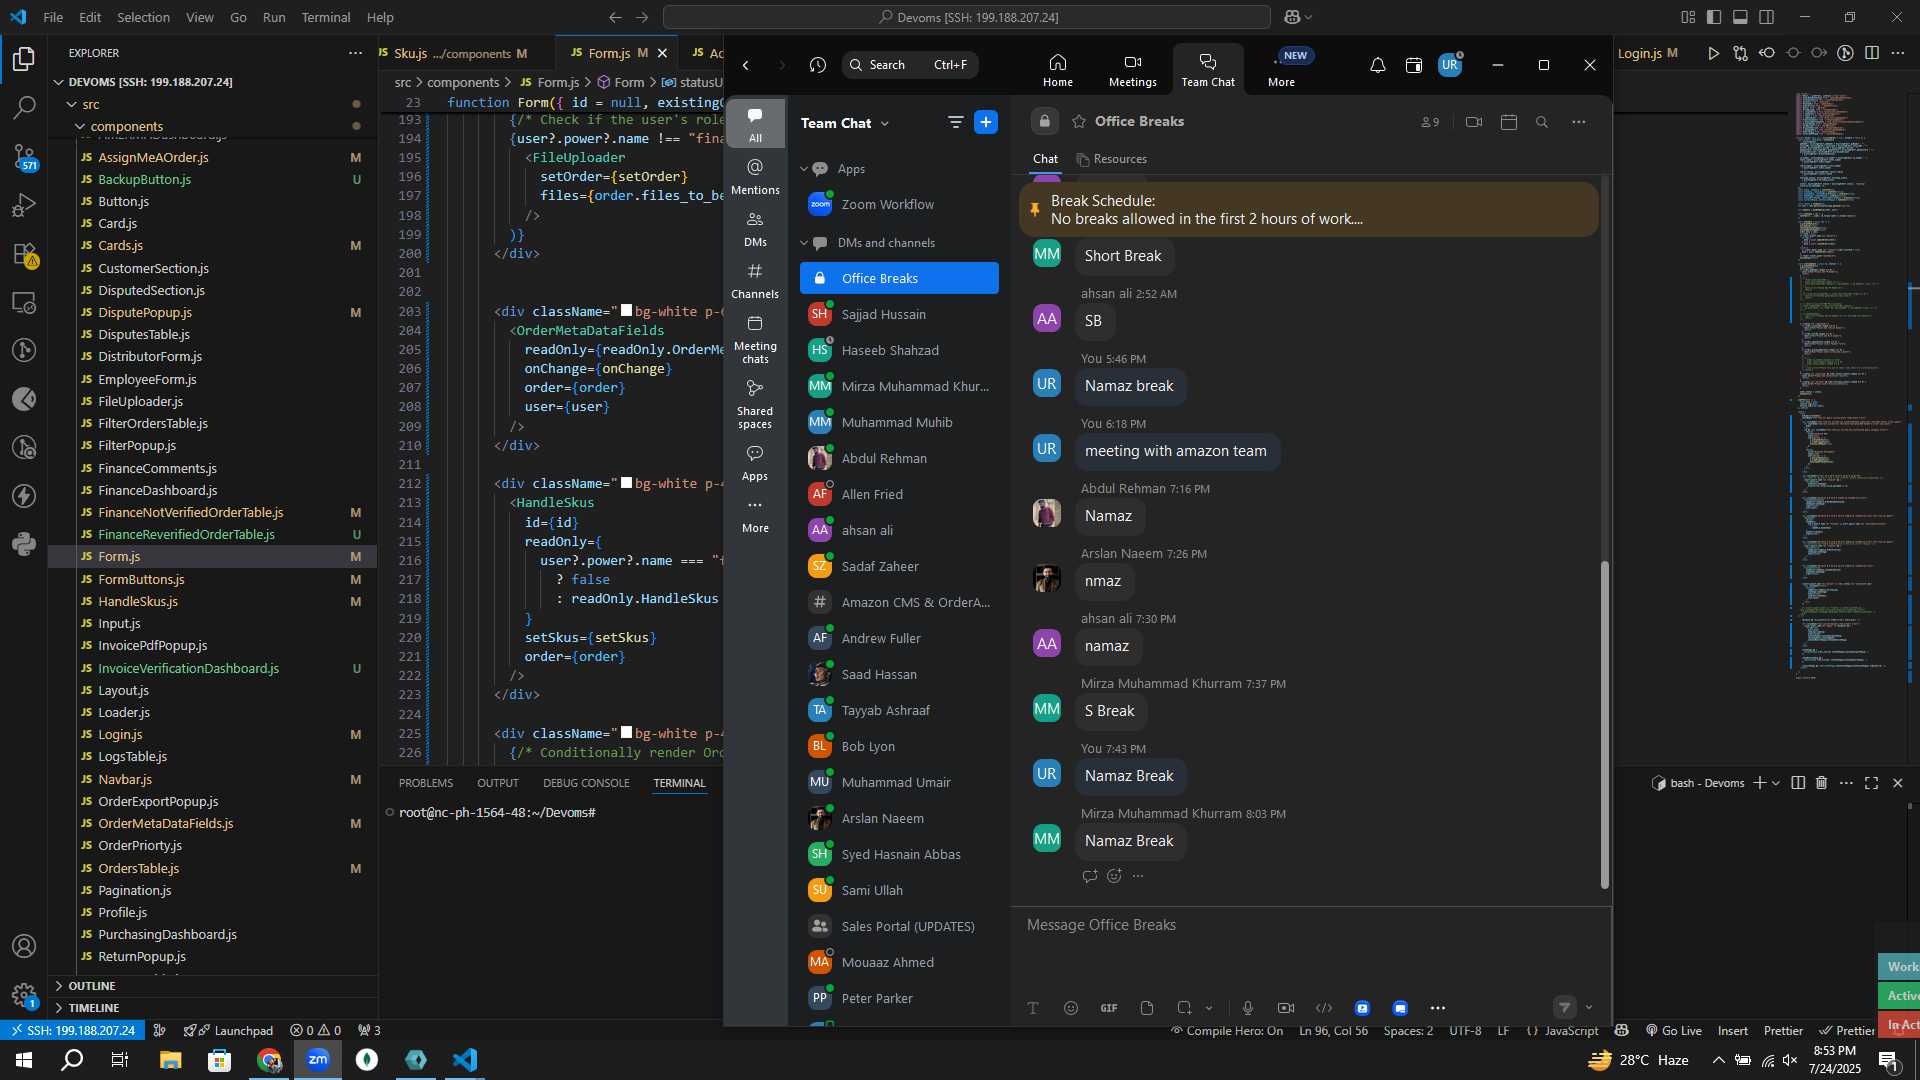The height and width of the screenshot is (1080, 1920).
Task: Open new terminal dropdown arrow
Action: (1776, 783)
